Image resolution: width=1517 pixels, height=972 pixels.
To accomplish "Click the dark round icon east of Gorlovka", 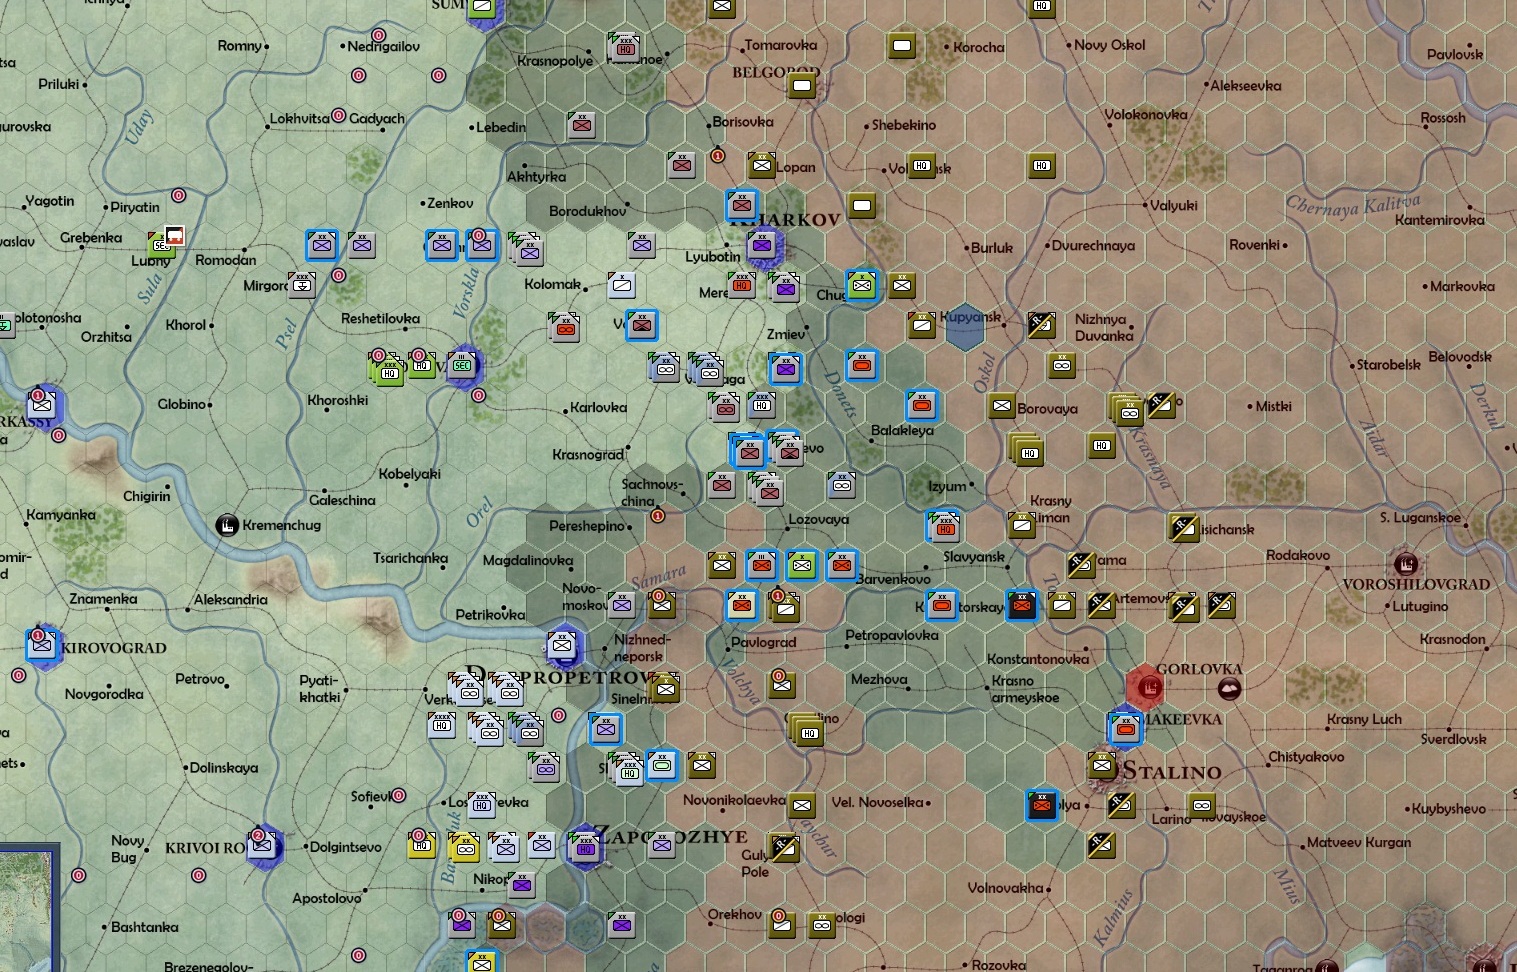I will pos(1229,688).
